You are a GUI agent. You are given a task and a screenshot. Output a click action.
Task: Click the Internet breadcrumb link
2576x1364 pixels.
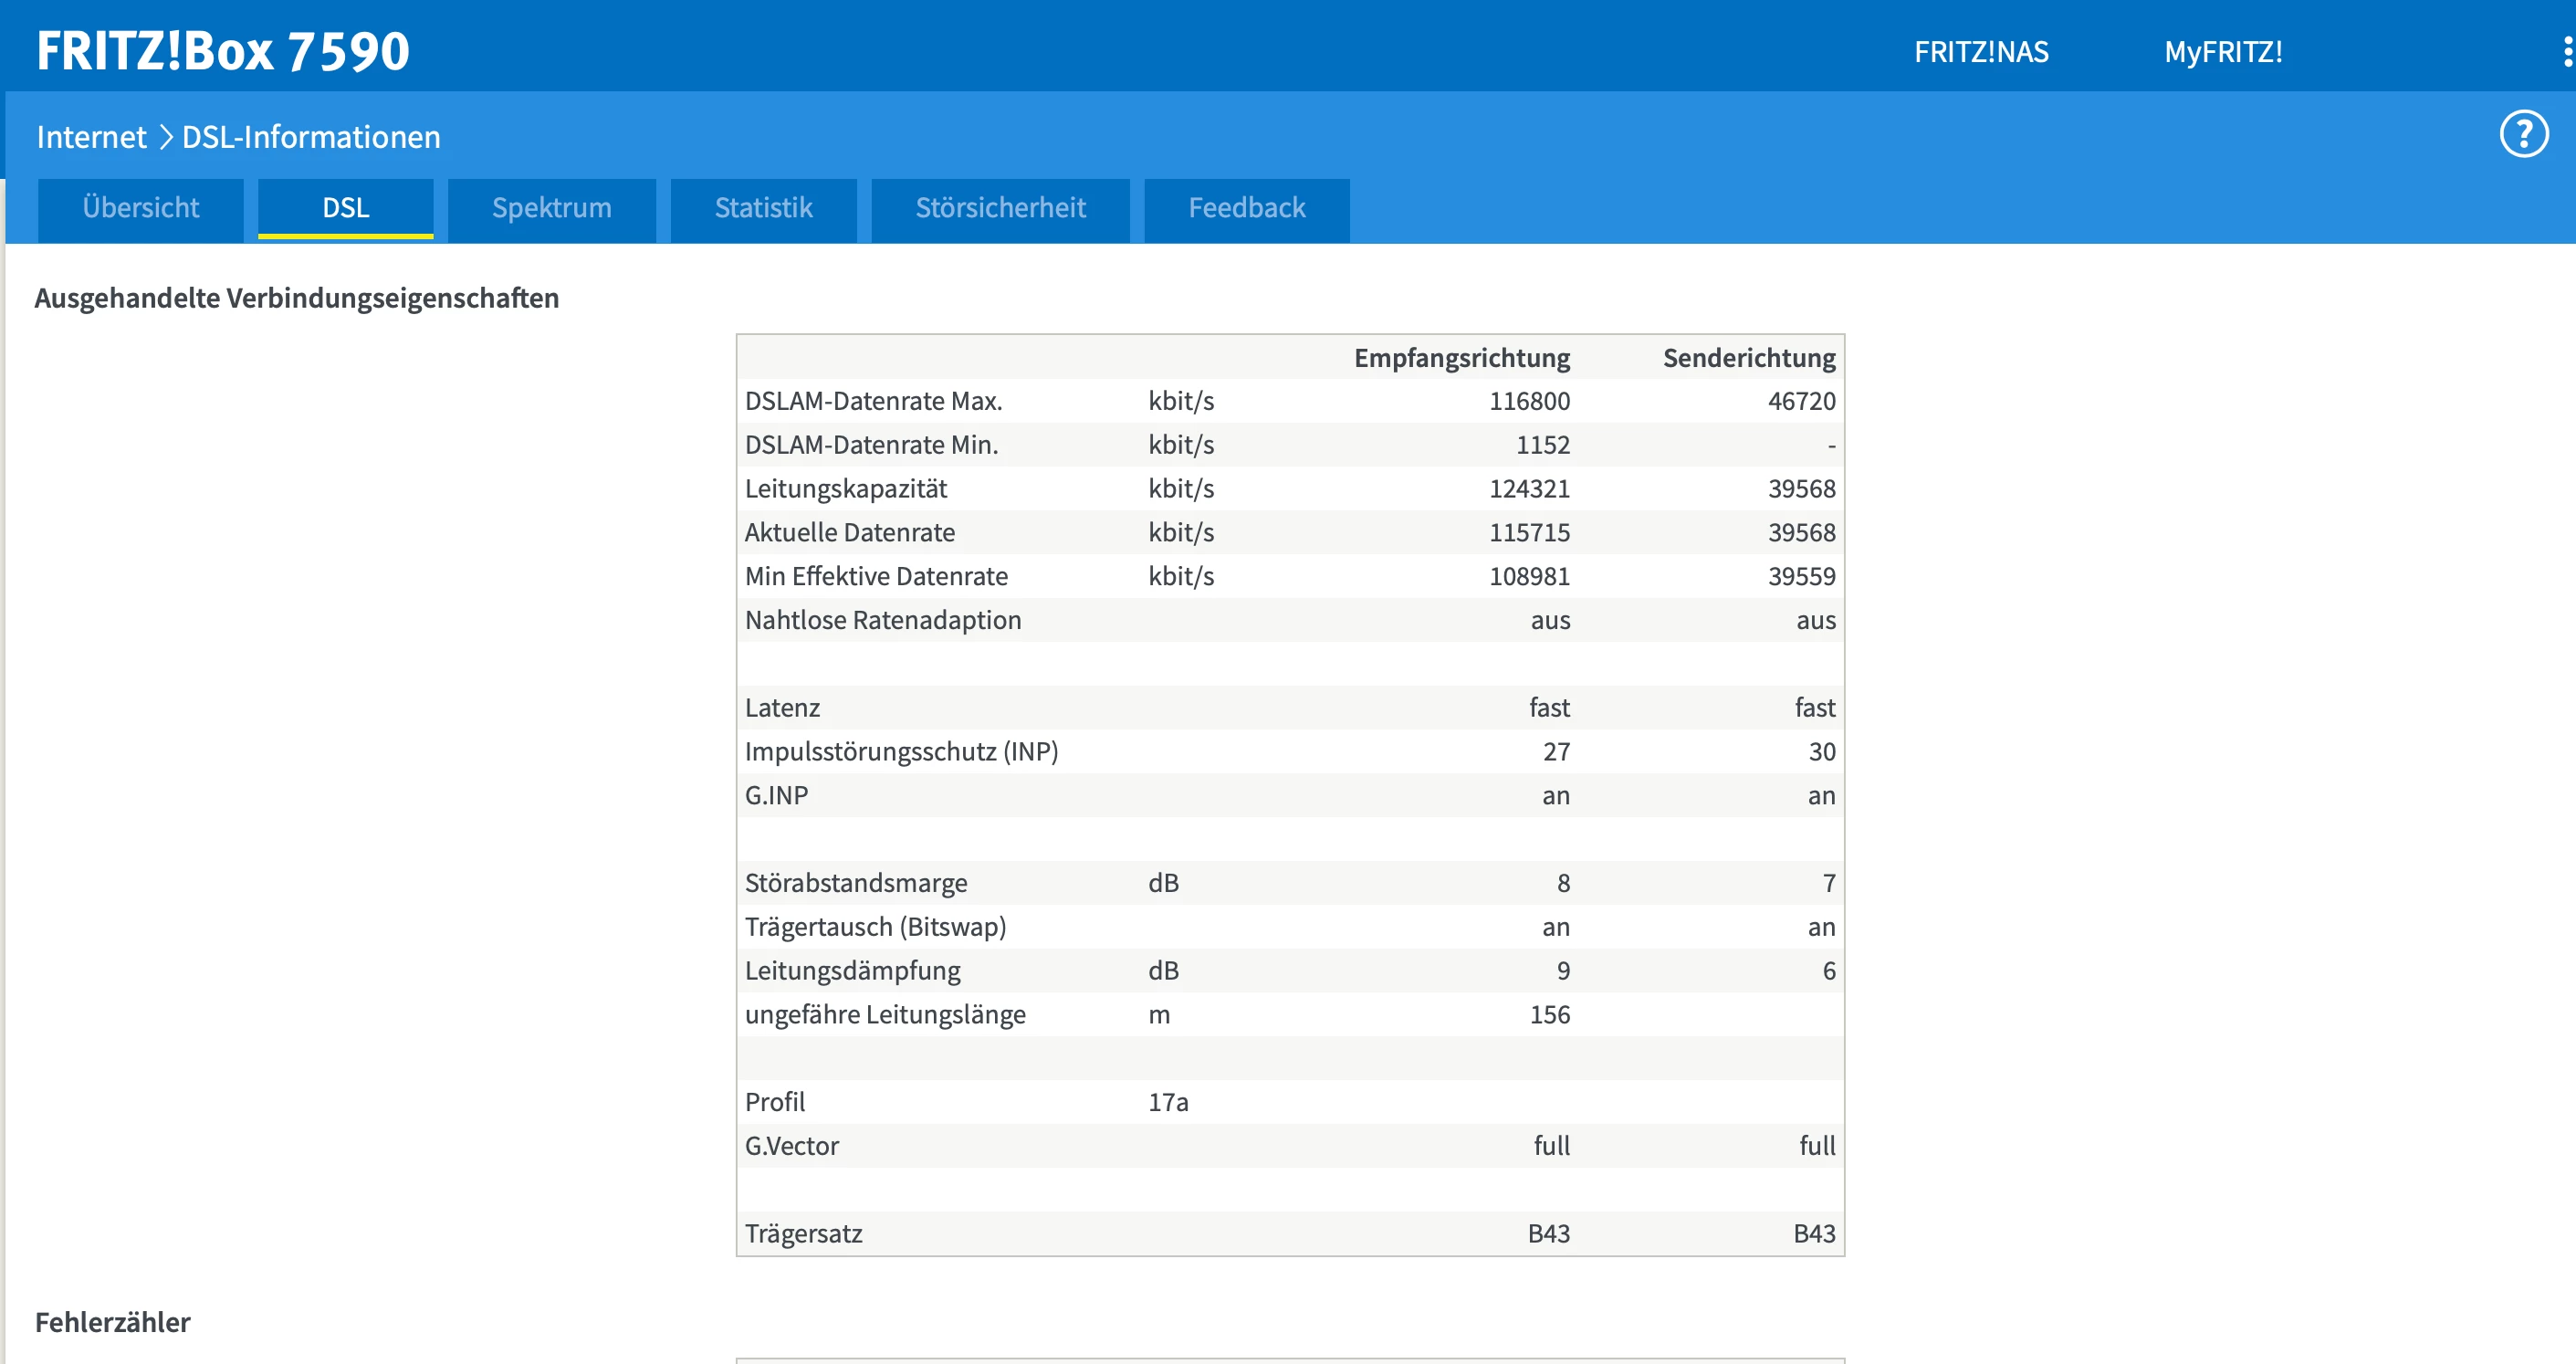[91, 137]
